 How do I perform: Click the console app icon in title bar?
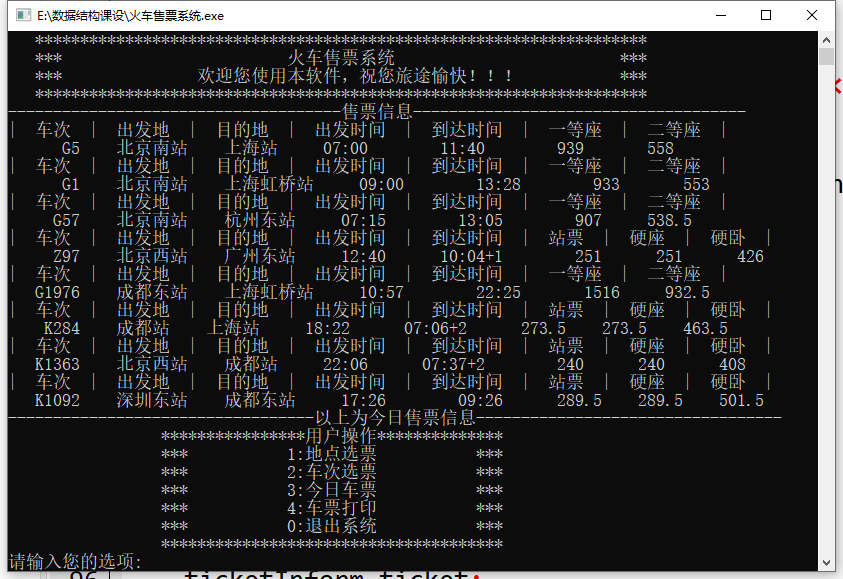pyautogui.click(x=23, y=15)
